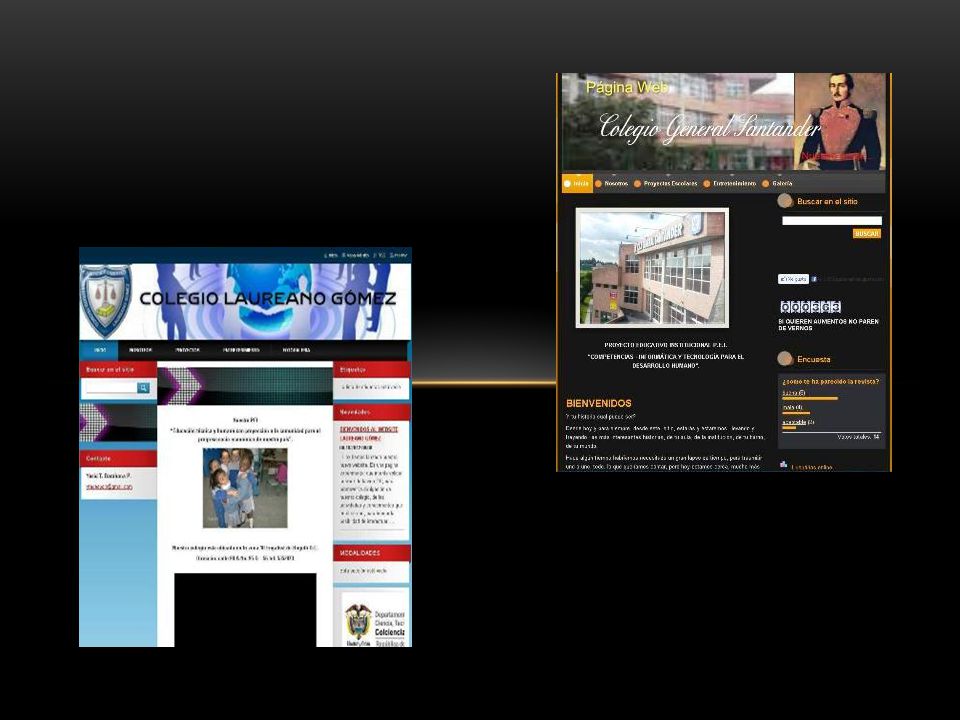The width and height of the screenshot is (960, 720).
Task: Click the Santander school building photo
Action: [652, 268]
